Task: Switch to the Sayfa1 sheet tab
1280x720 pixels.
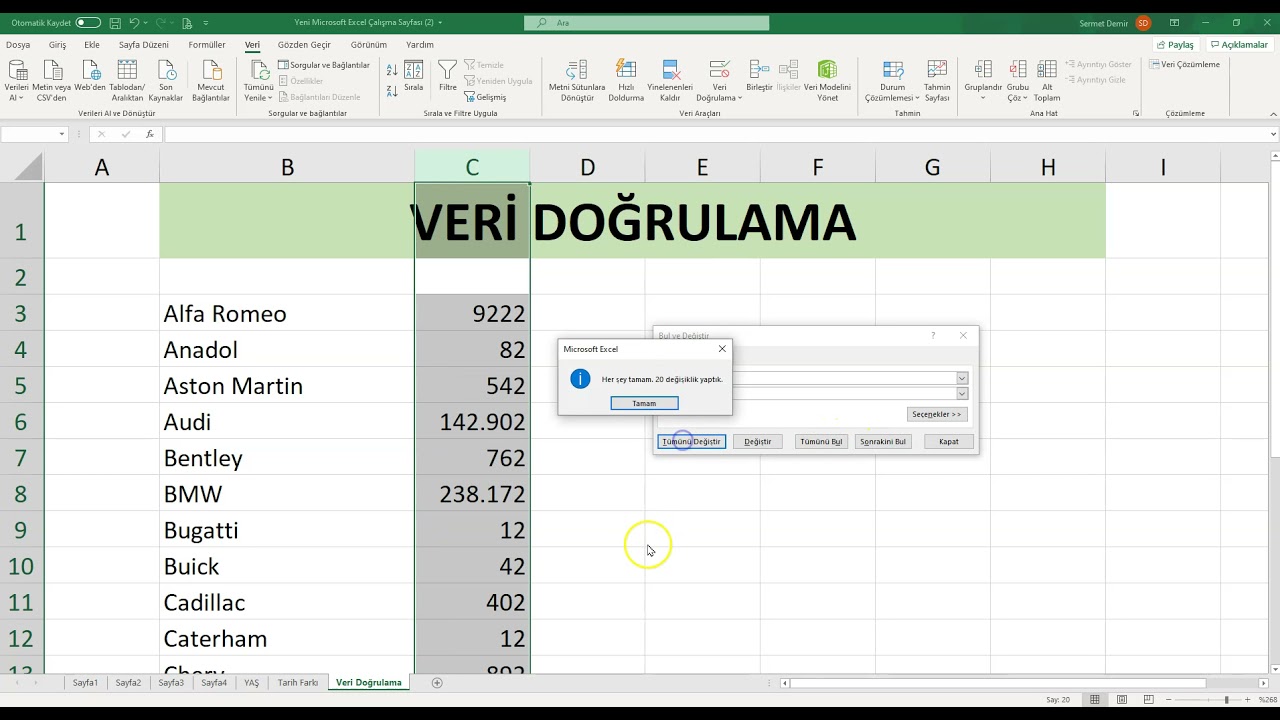Action: pyautogui.click(x=85, y=682)
